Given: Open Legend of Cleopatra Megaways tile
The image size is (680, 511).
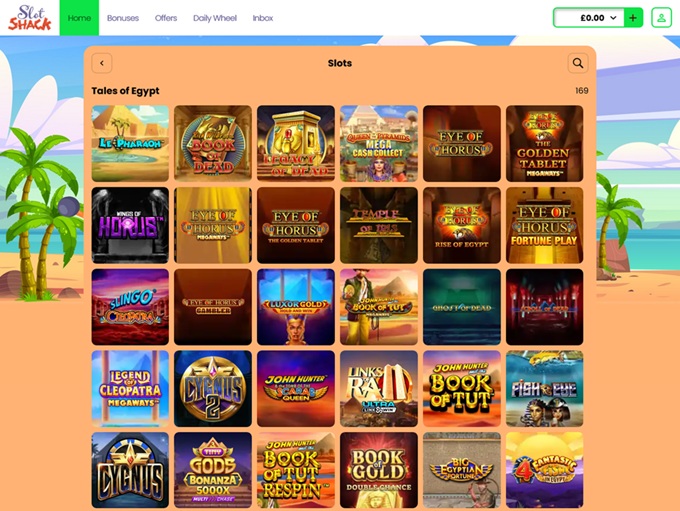Looking at the screenshot, I should [x=130, y=389].
